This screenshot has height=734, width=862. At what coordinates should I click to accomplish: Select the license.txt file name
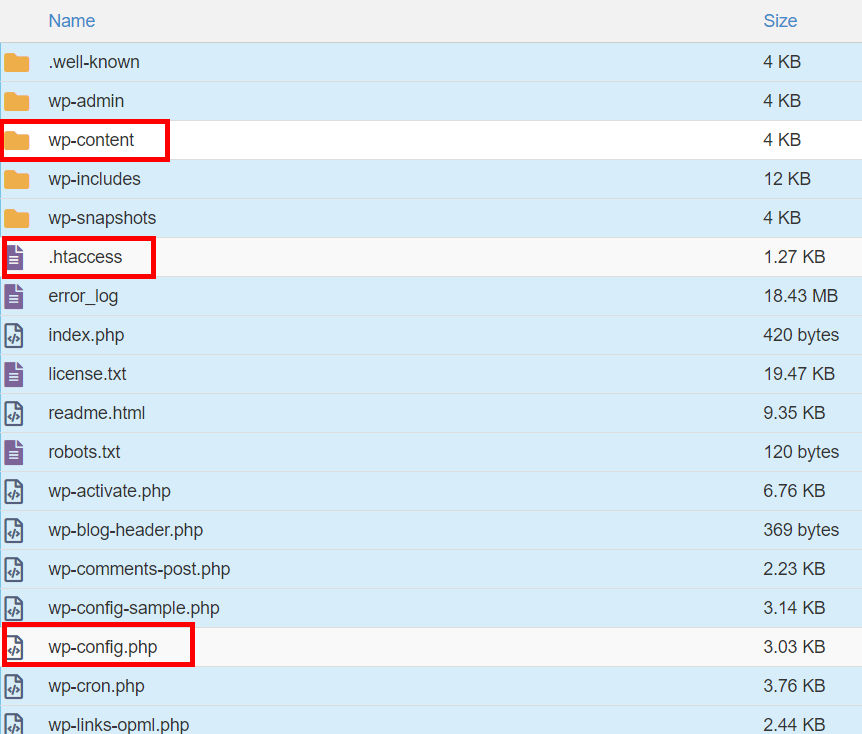[x=87, y=374]
